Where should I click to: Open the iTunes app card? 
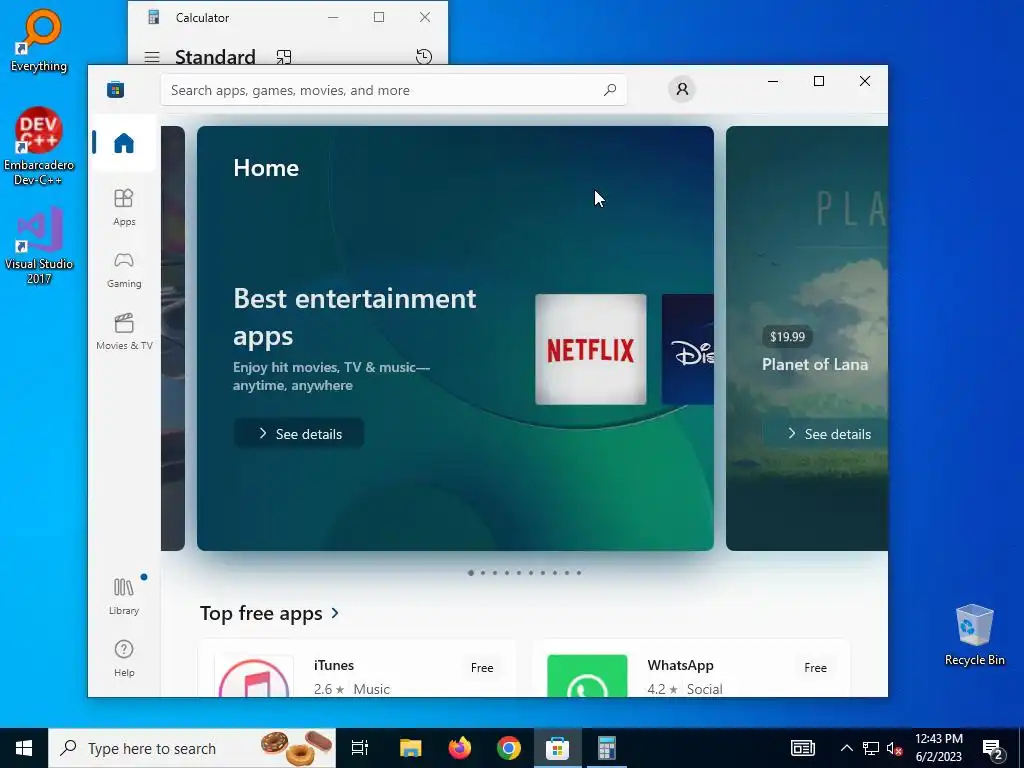pos(357,669)
